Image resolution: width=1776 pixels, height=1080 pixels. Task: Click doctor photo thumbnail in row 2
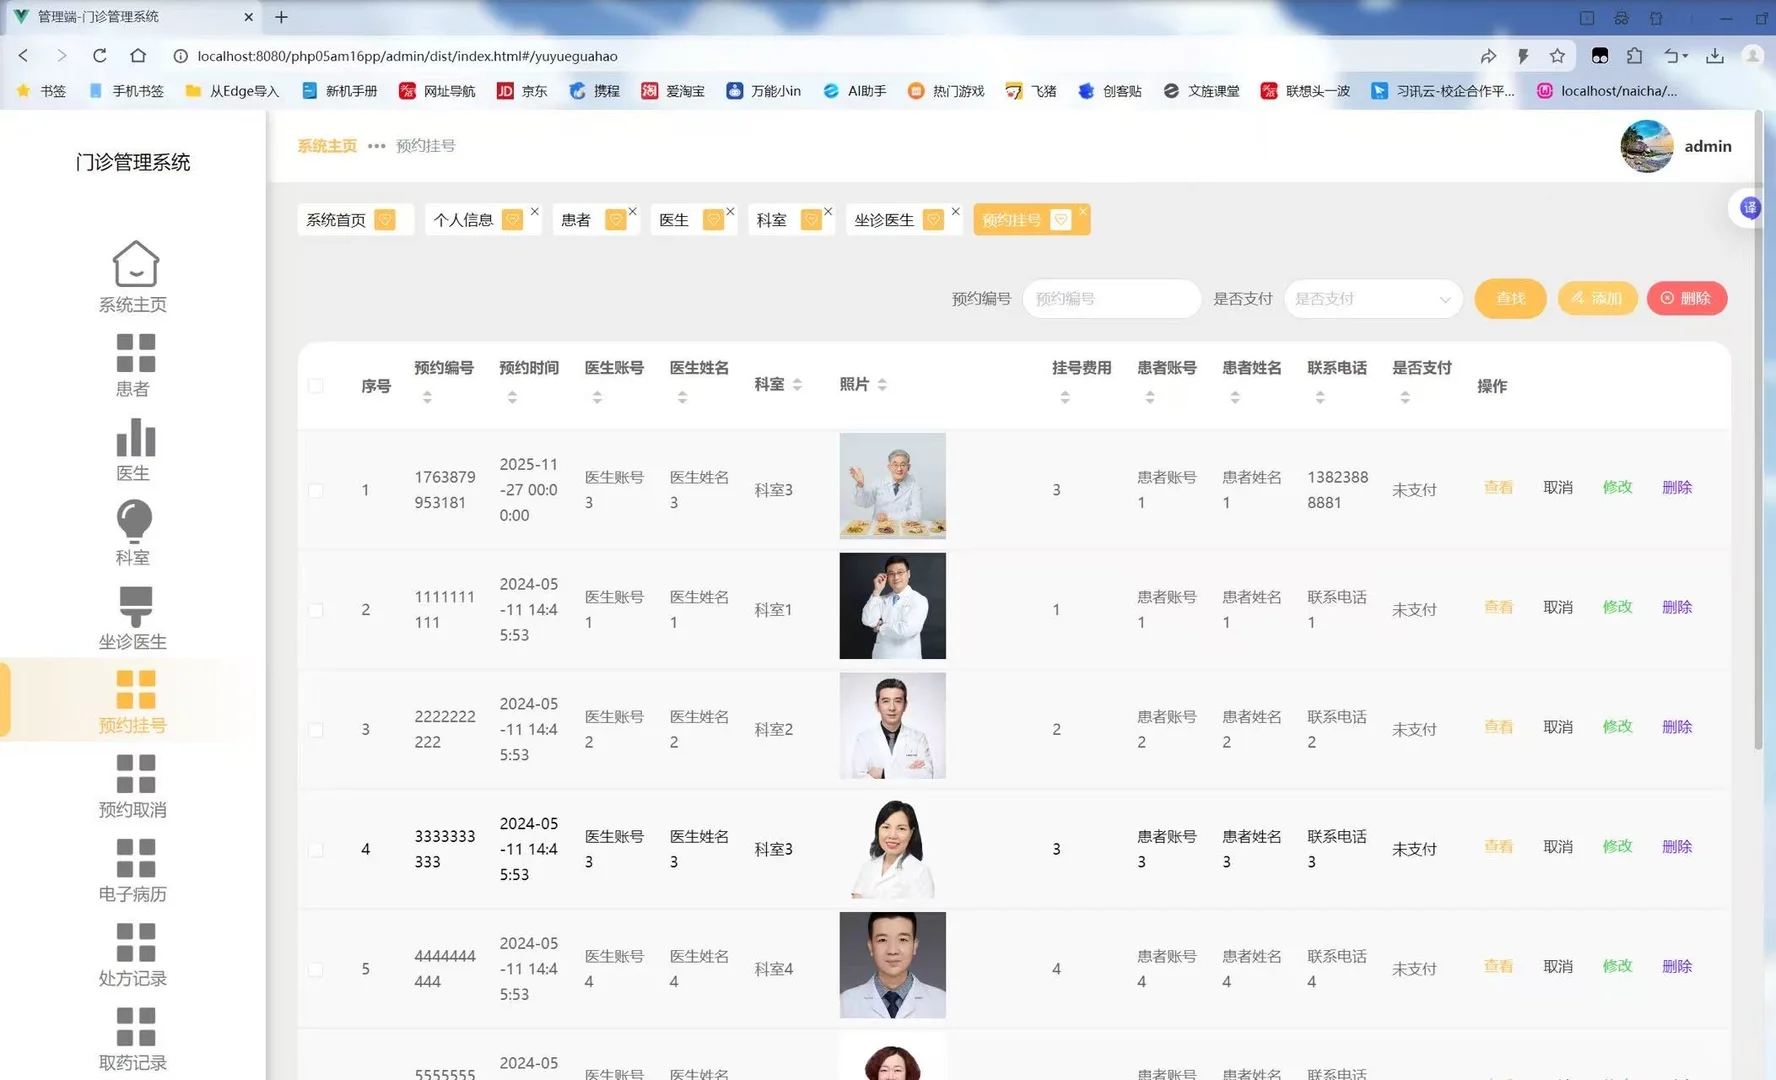click(x=891, y=606)
